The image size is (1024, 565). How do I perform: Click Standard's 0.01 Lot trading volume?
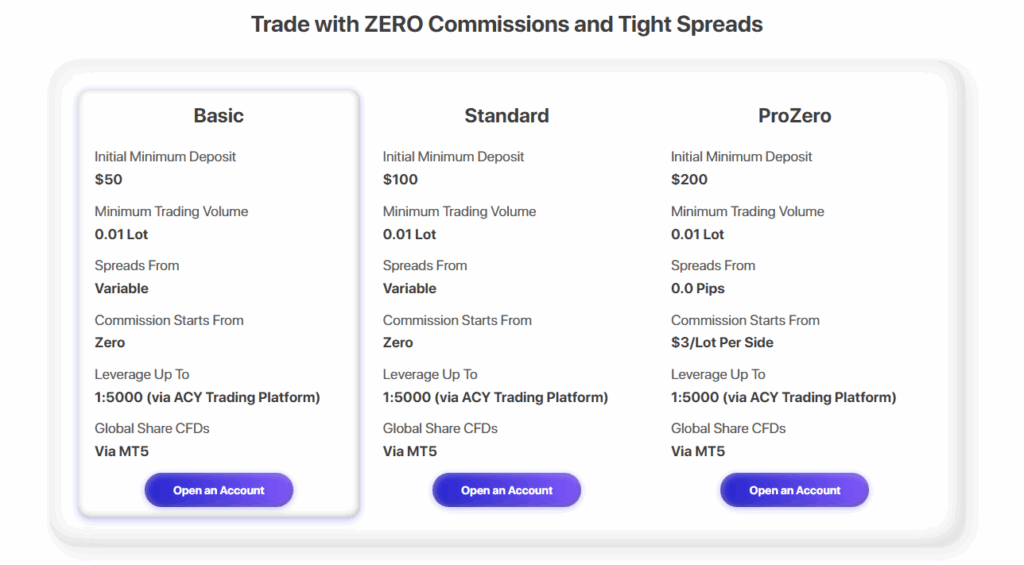[x=409, y=234]
